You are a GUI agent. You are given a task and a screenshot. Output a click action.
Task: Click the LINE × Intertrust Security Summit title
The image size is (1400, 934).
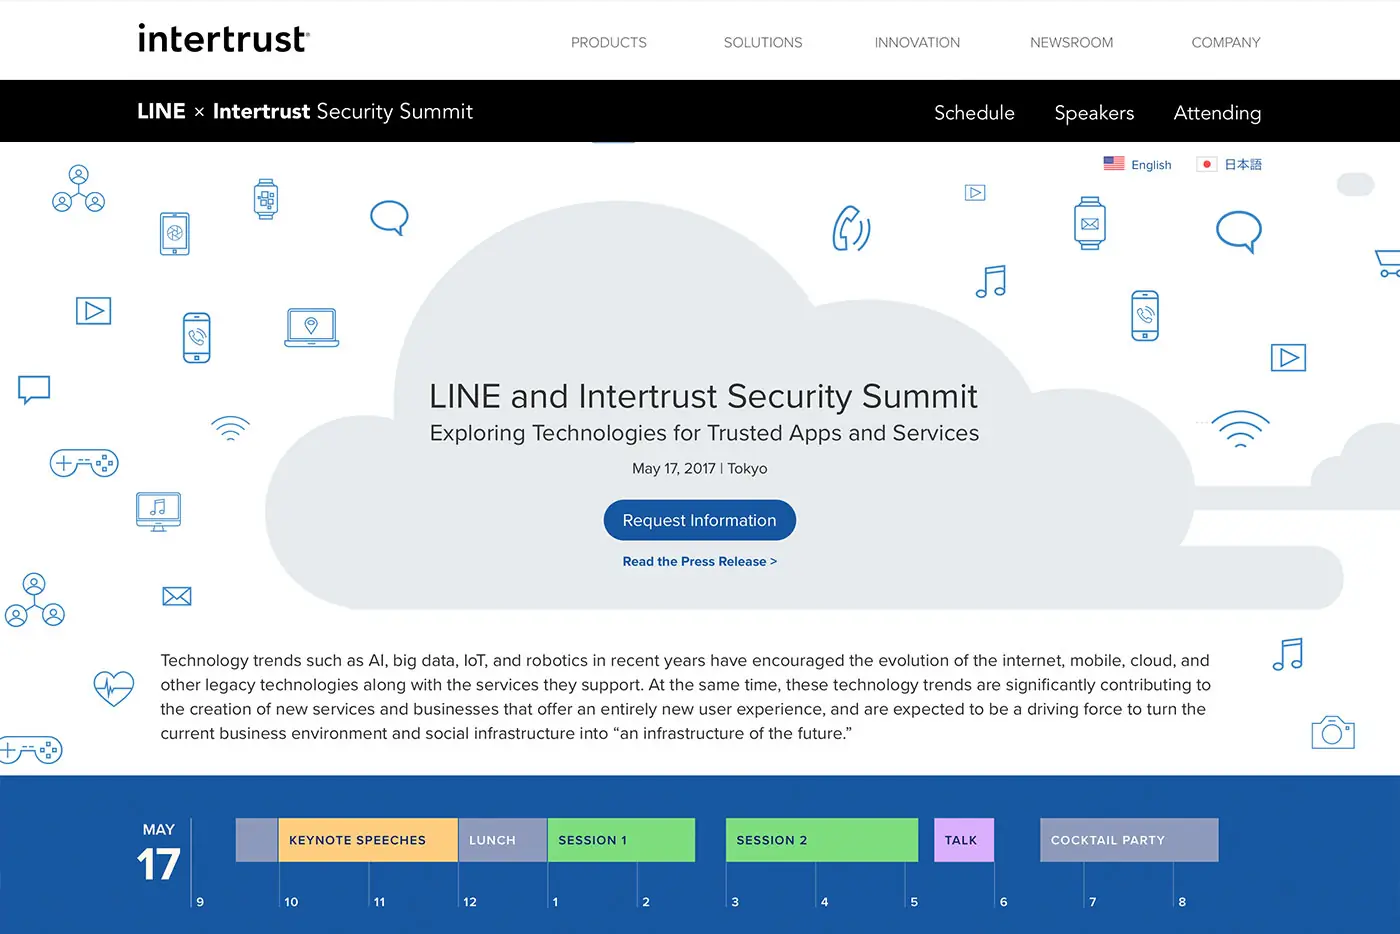305,111
